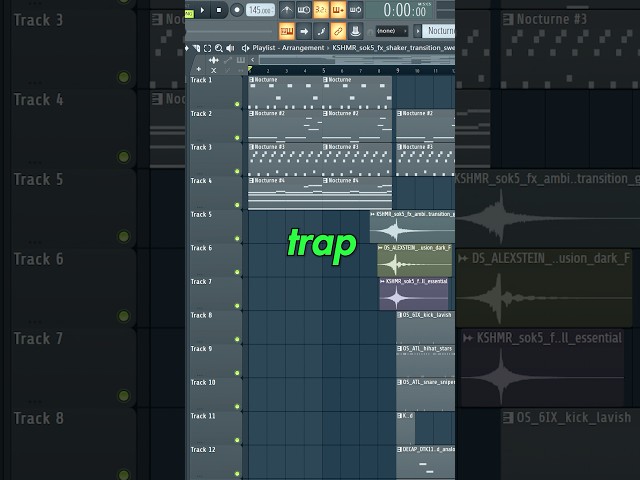The width and height of the screenshot is (640, 480).
Task: Click the playlist overview scrollbar
Action: pos(357,60)
